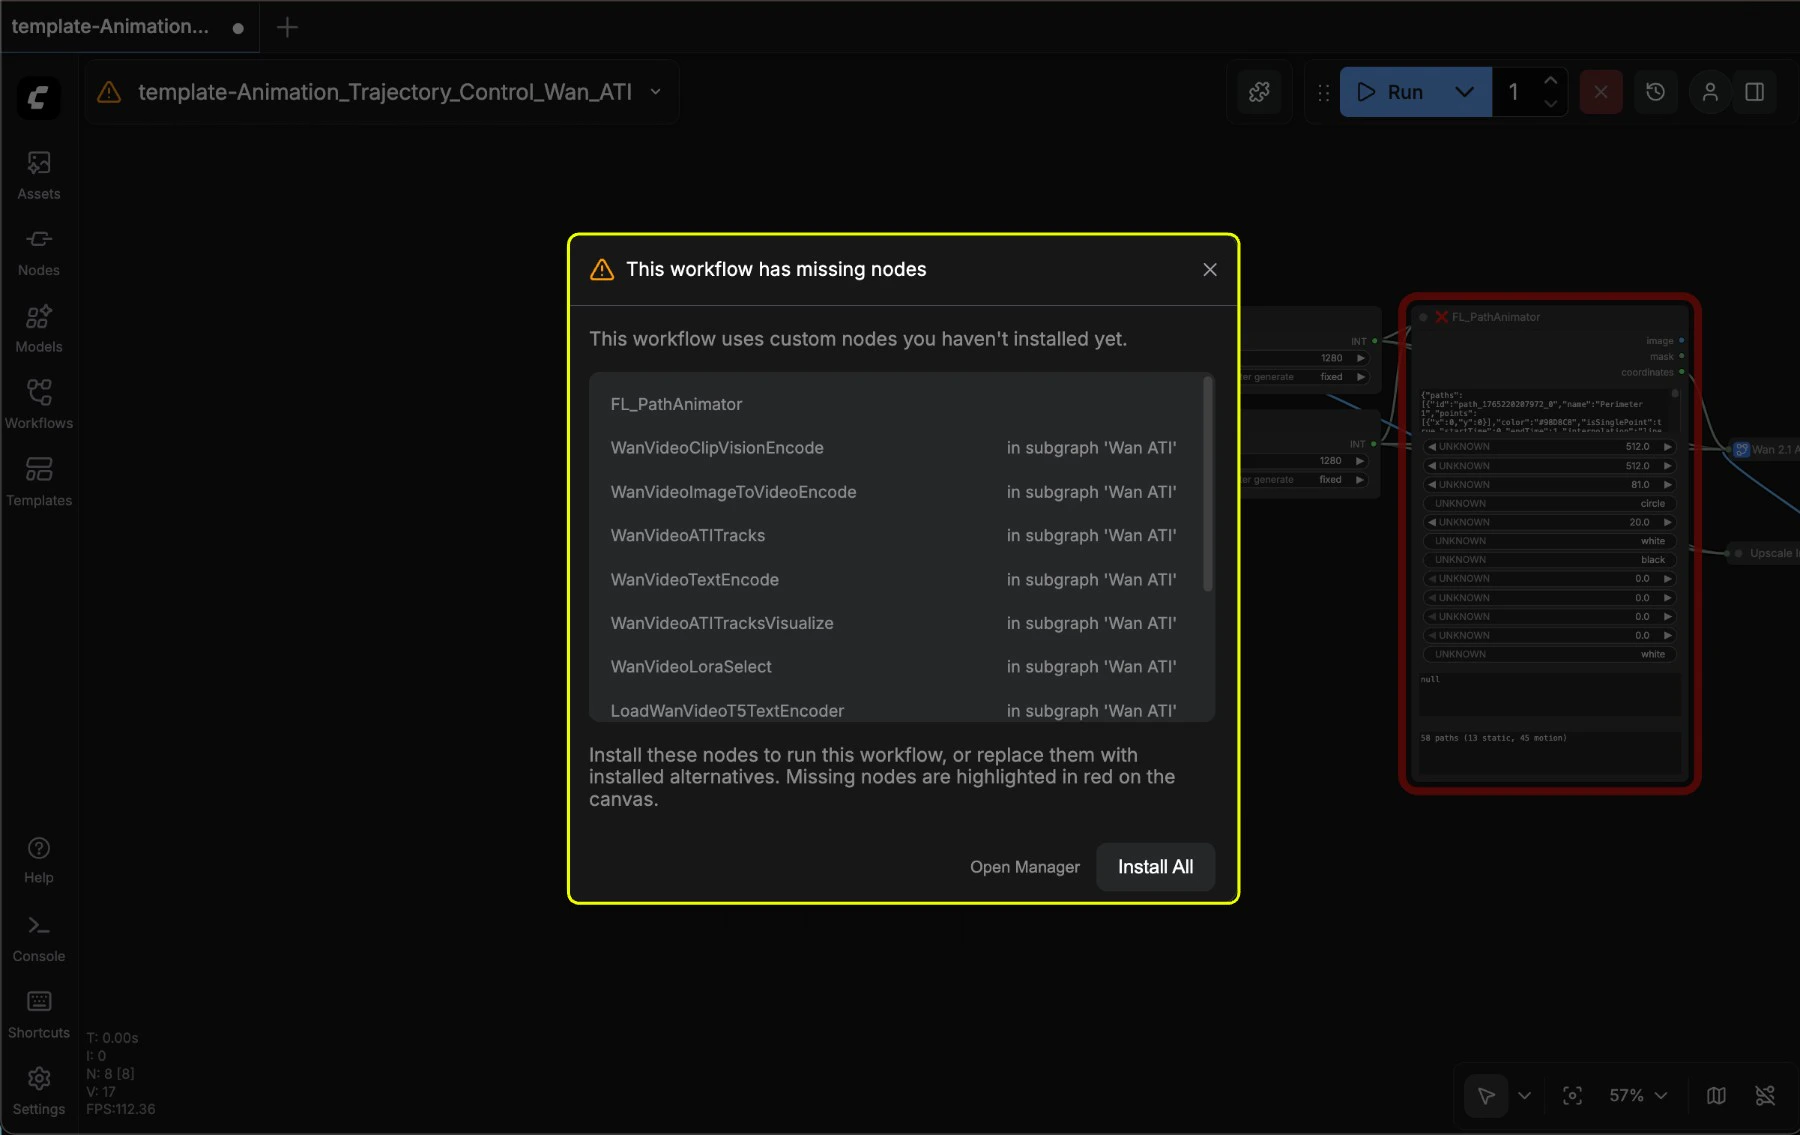1800x1135 pixels.
Task: Open the Models sidebar panel
Action: 39,329
